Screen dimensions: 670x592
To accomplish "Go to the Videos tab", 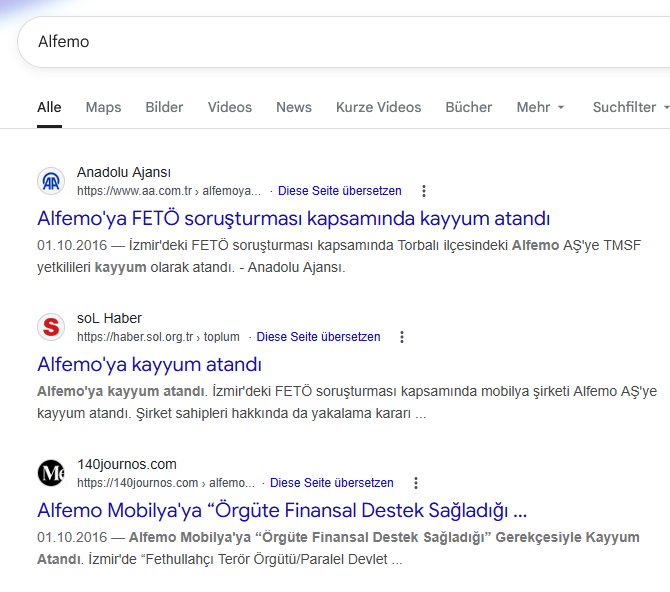I will [230, 107].
